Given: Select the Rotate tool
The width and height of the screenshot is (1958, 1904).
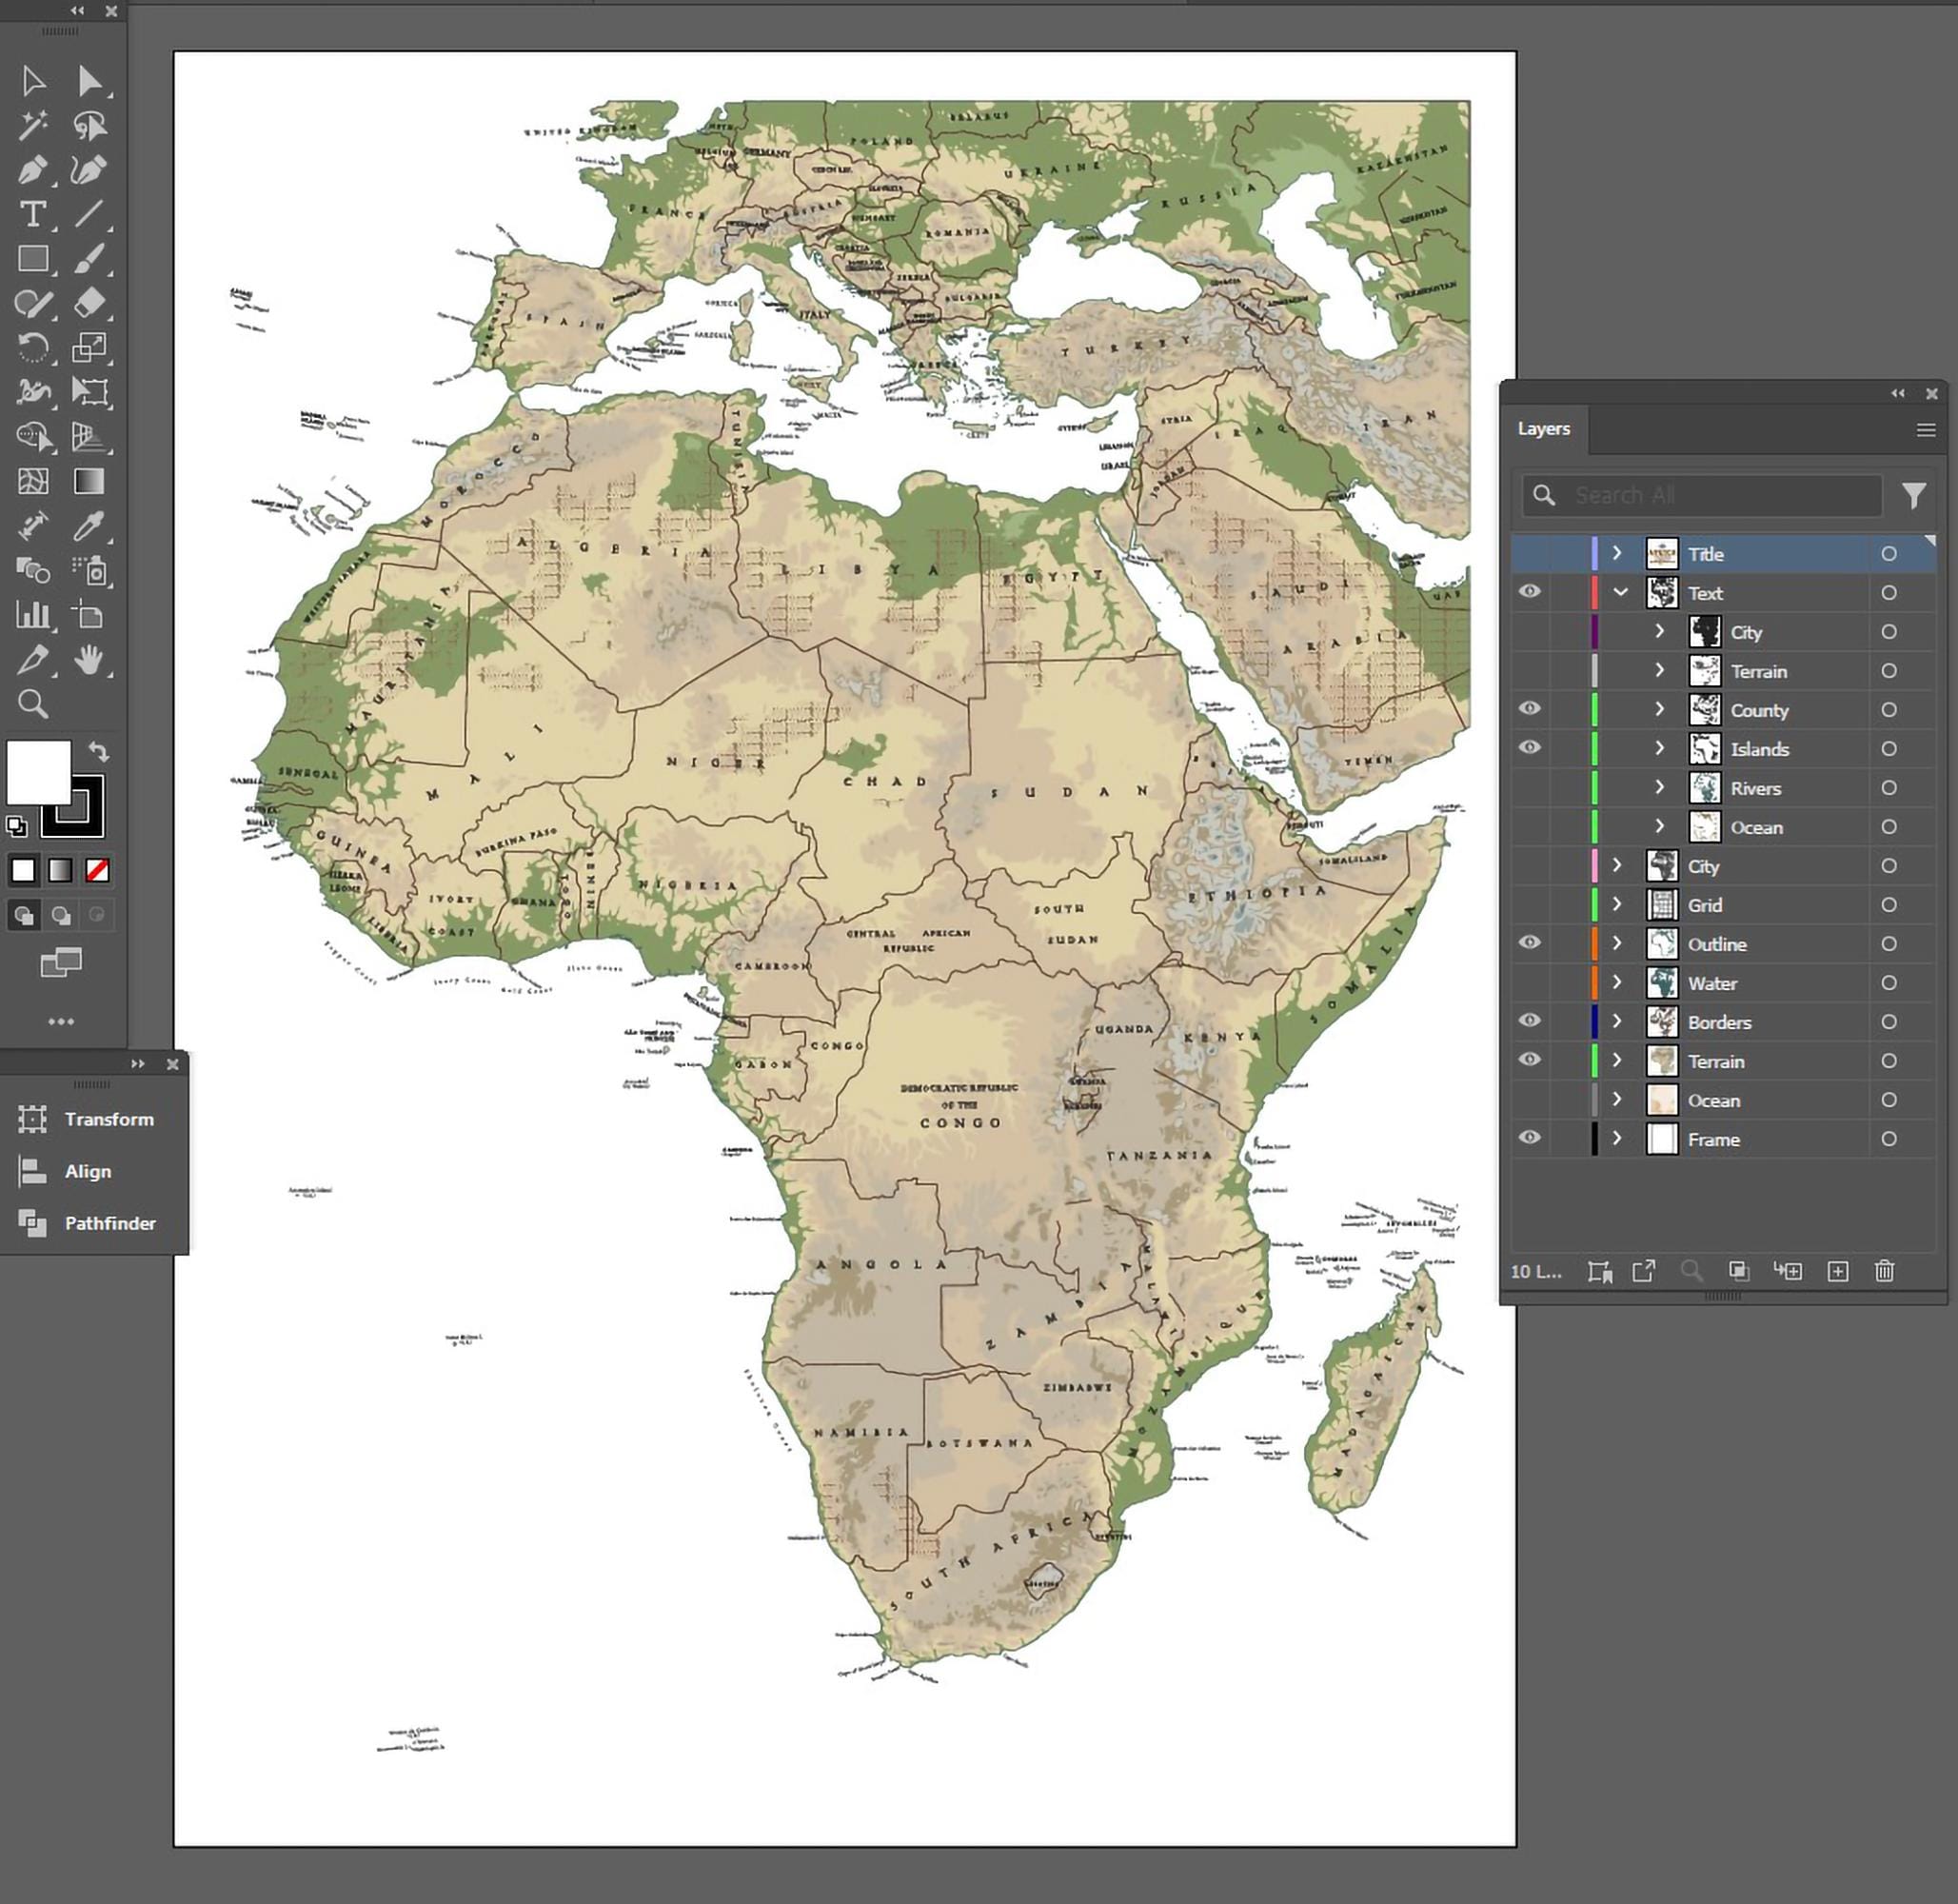Looking at the screenshot, I should point(33,348).
